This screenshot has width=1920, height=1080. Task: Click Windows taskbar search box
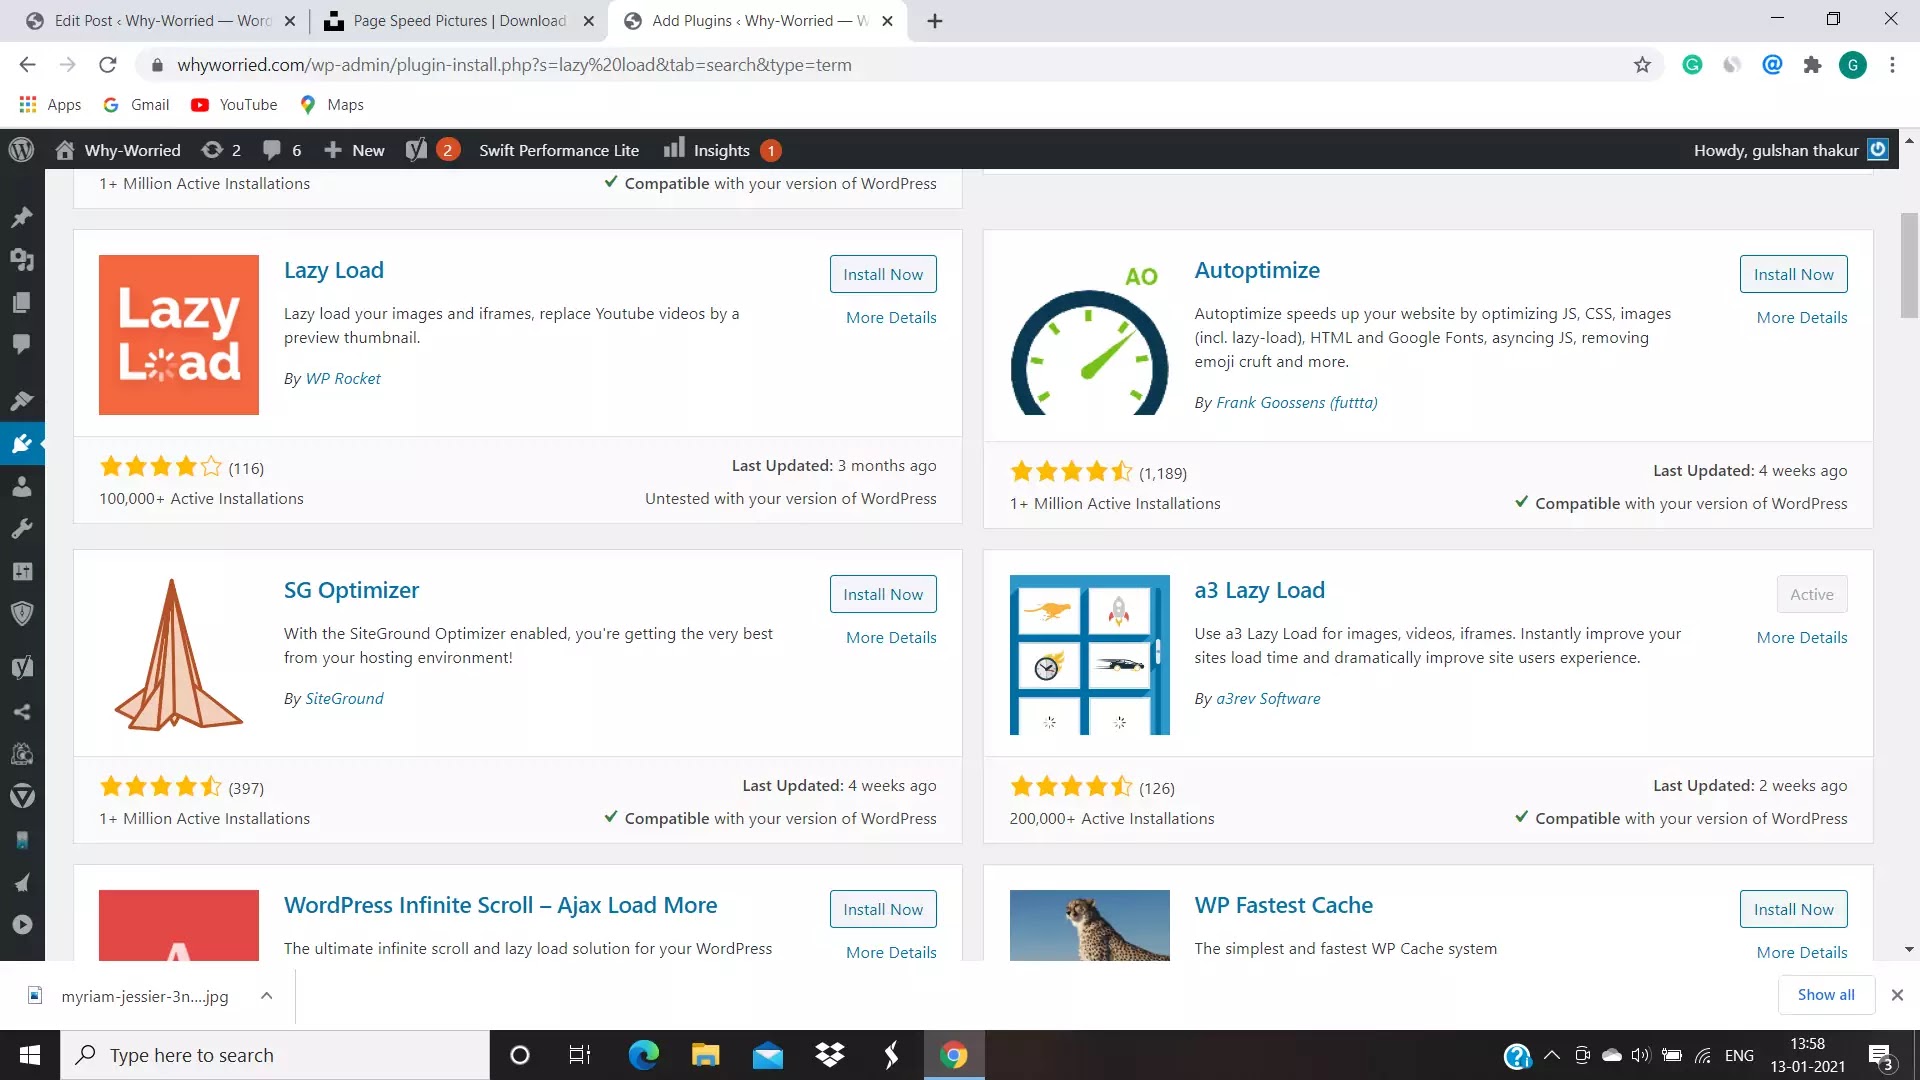click(x=275, y=1055)
